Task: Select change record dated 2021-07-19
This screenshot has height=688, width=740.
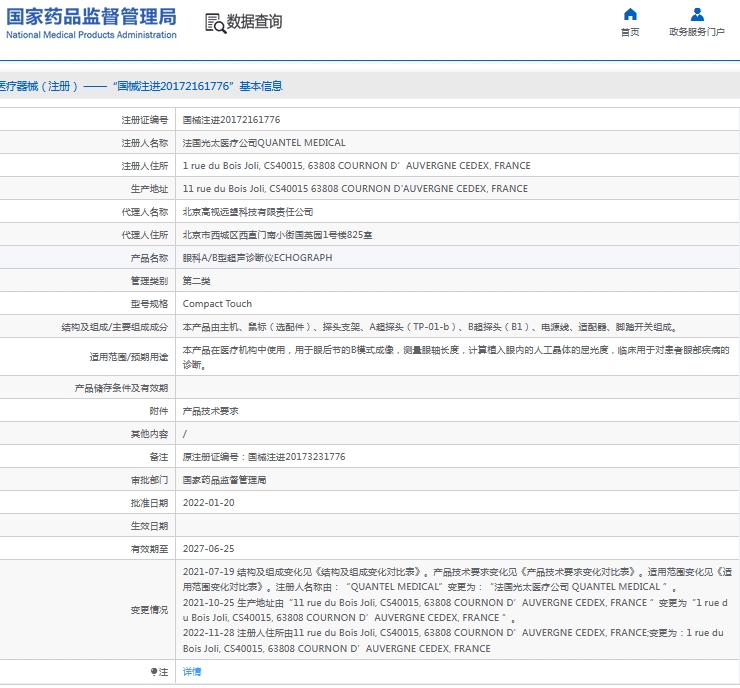Action: [457, 579]
